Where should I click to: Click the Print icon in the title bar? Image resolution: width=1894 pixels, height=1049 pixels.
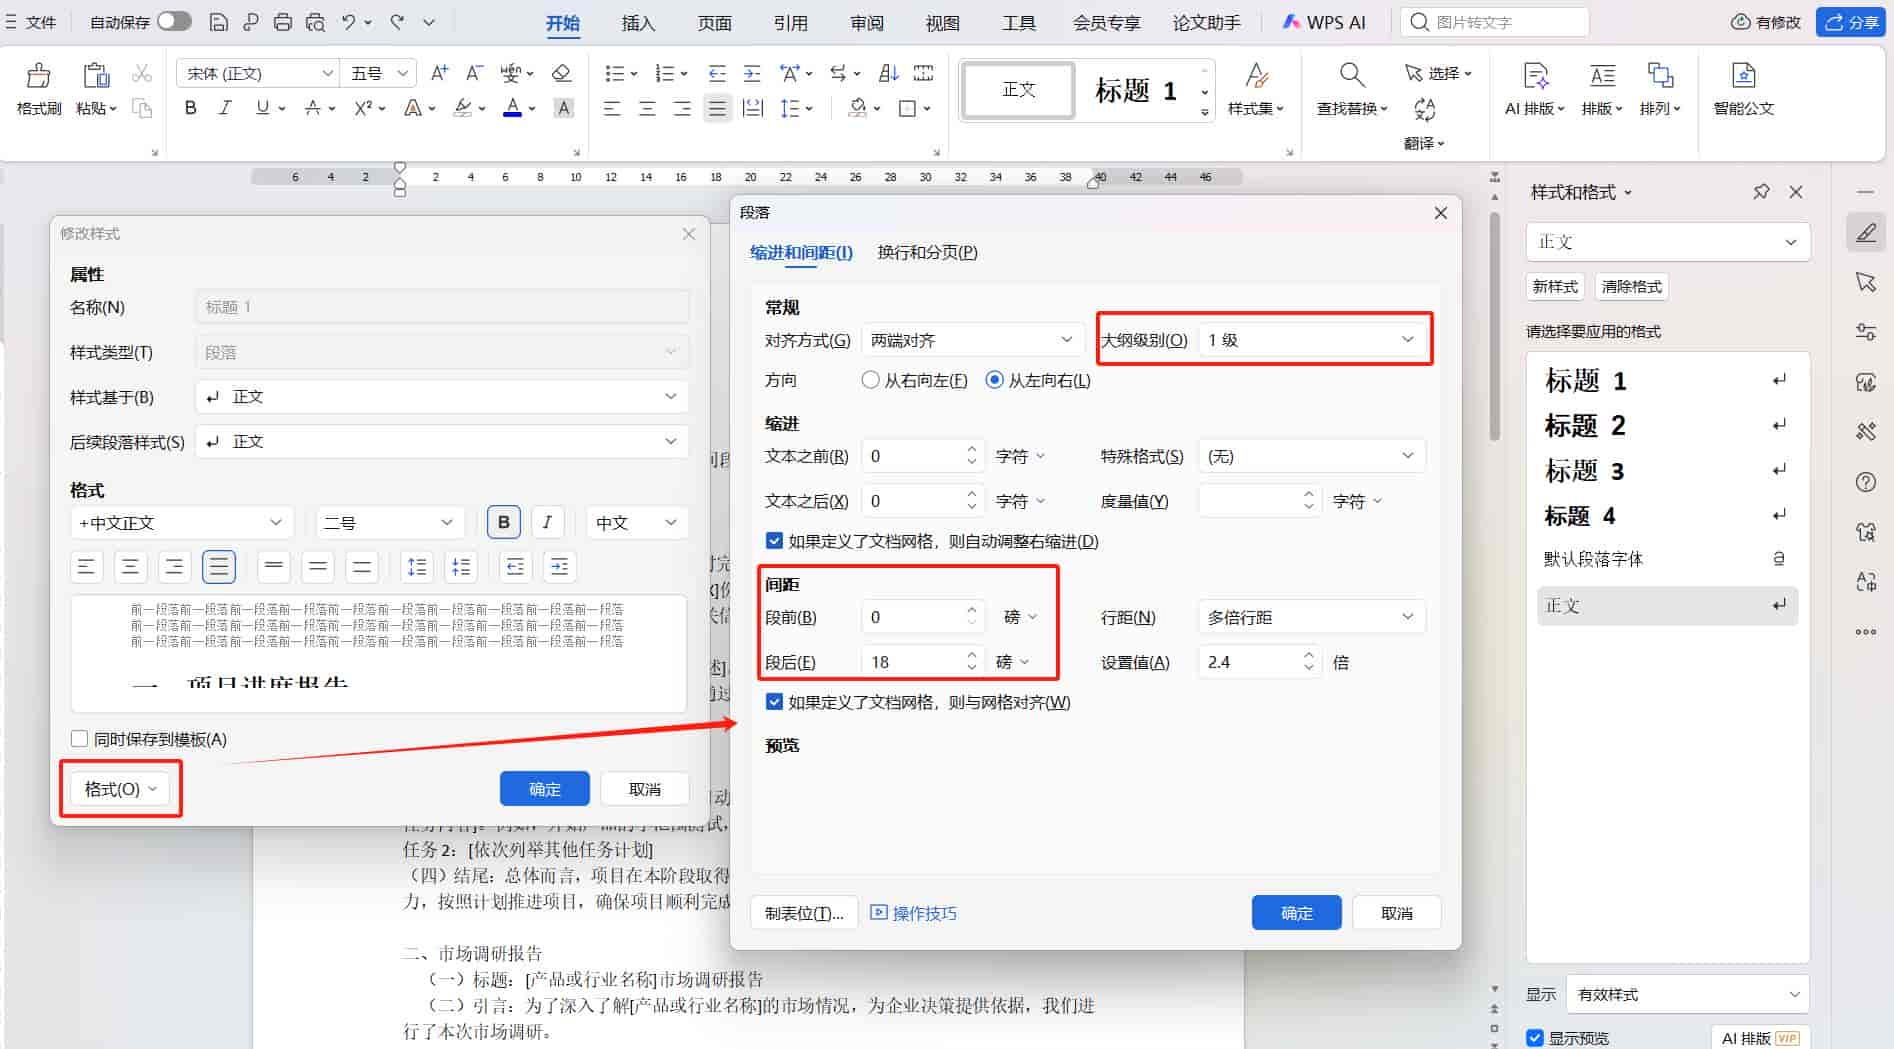[283, 22]
